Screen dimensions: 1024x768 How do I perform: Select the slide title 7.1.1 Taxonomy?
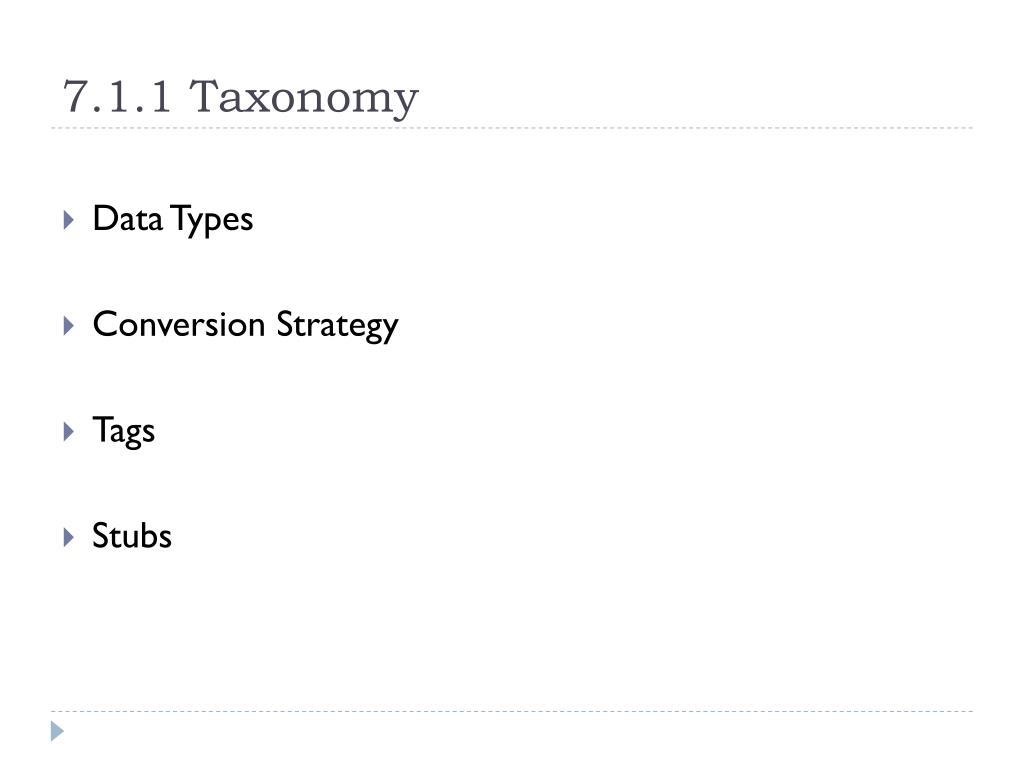240,99
